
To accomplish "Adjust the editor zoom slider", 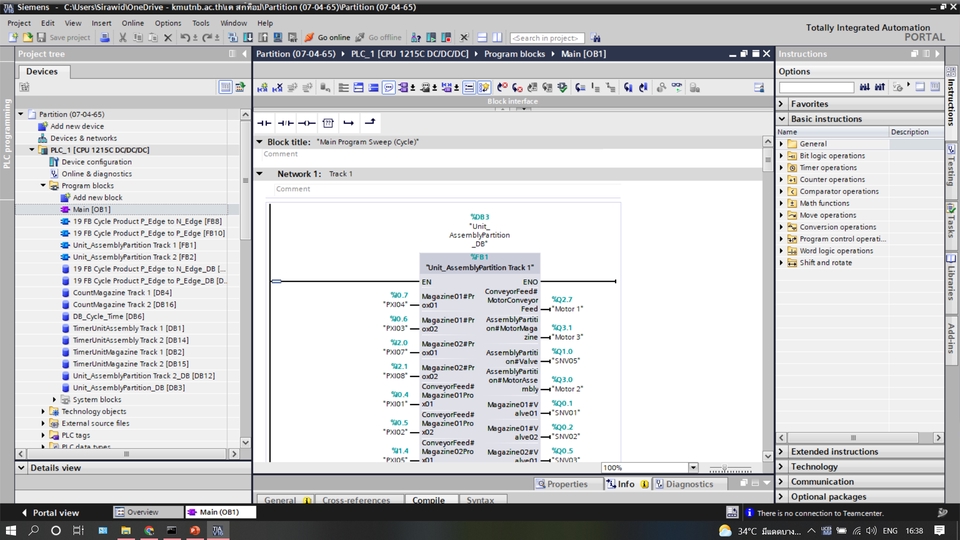I will 726,468.
